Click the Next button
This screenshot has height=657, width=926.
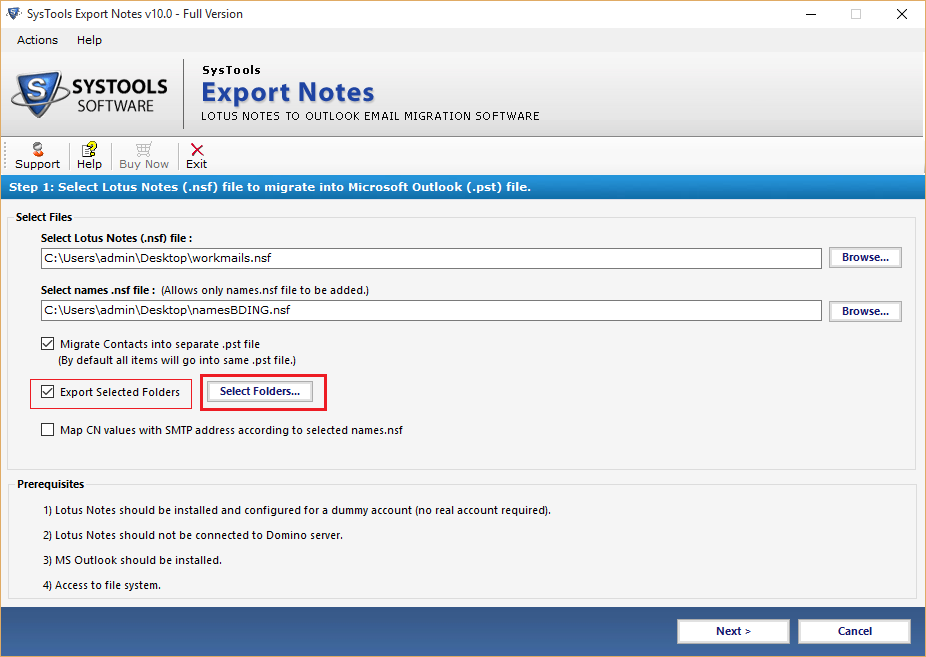[733, 631]
